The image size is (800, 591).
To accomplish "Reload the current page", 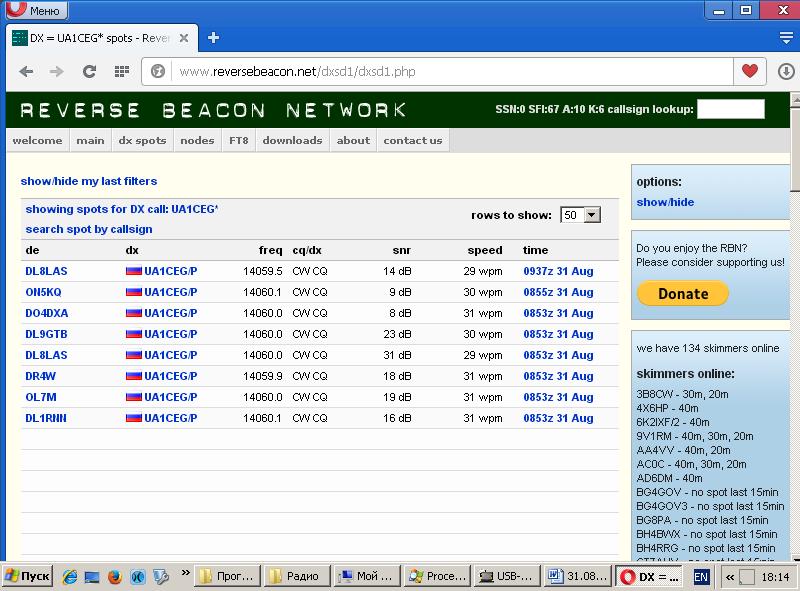I will [89, 71].
